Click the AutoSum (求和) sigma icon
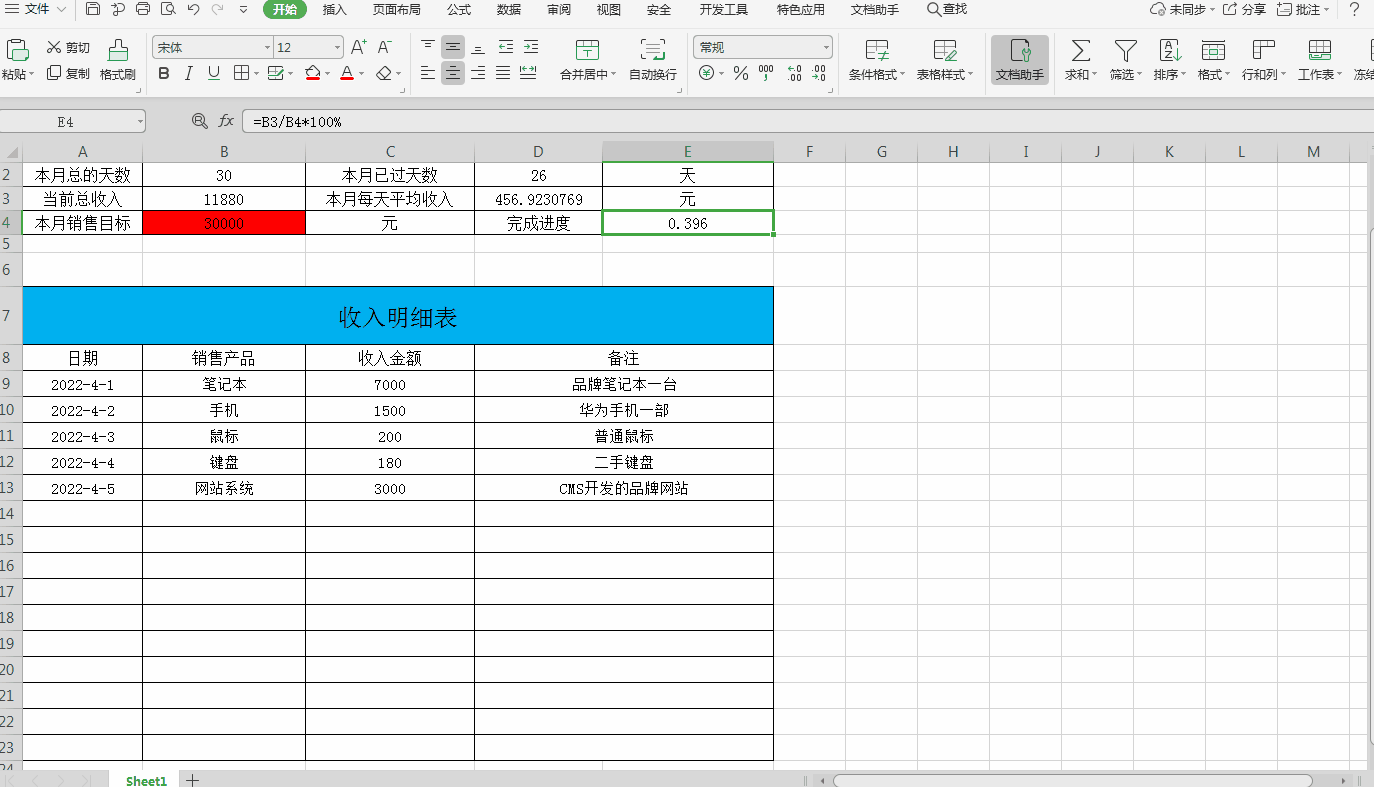Screen dimensions: 1374x787 [x=1081, y=50]
